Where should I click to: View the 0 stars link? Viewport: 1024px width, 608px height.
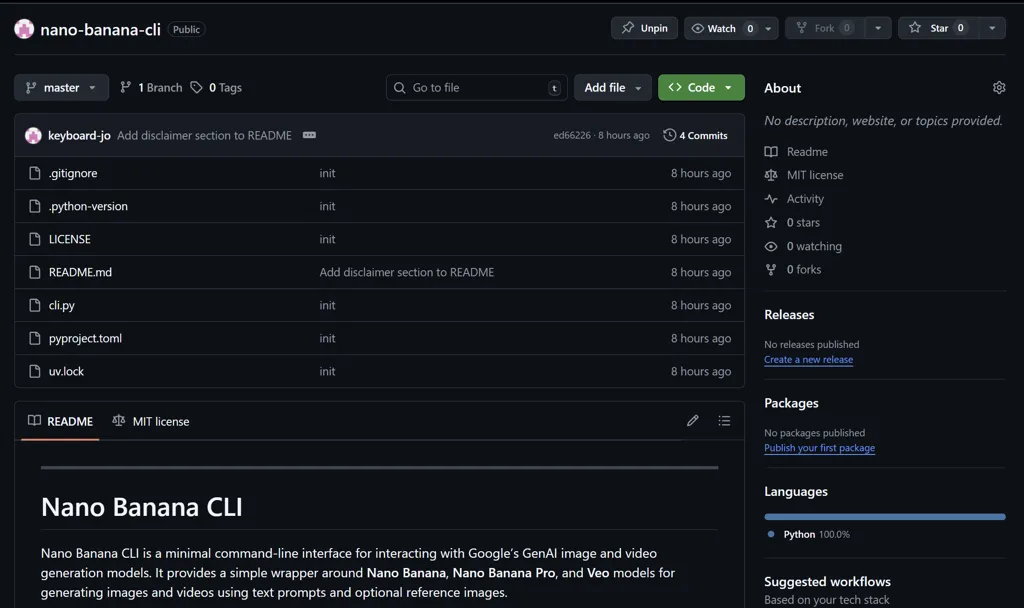click(793, 222)
